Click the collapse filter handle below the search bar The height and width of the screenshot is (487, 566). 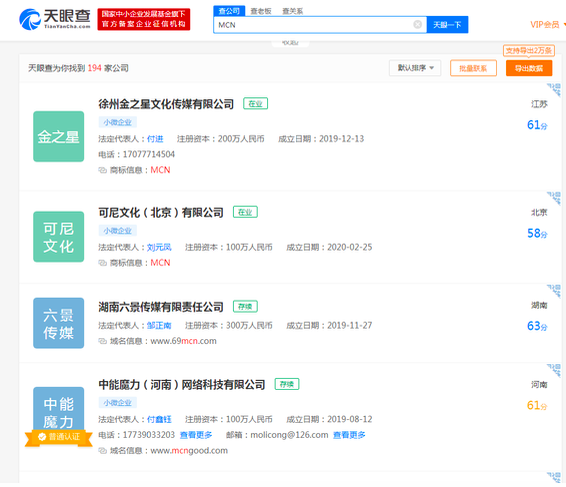290,43
